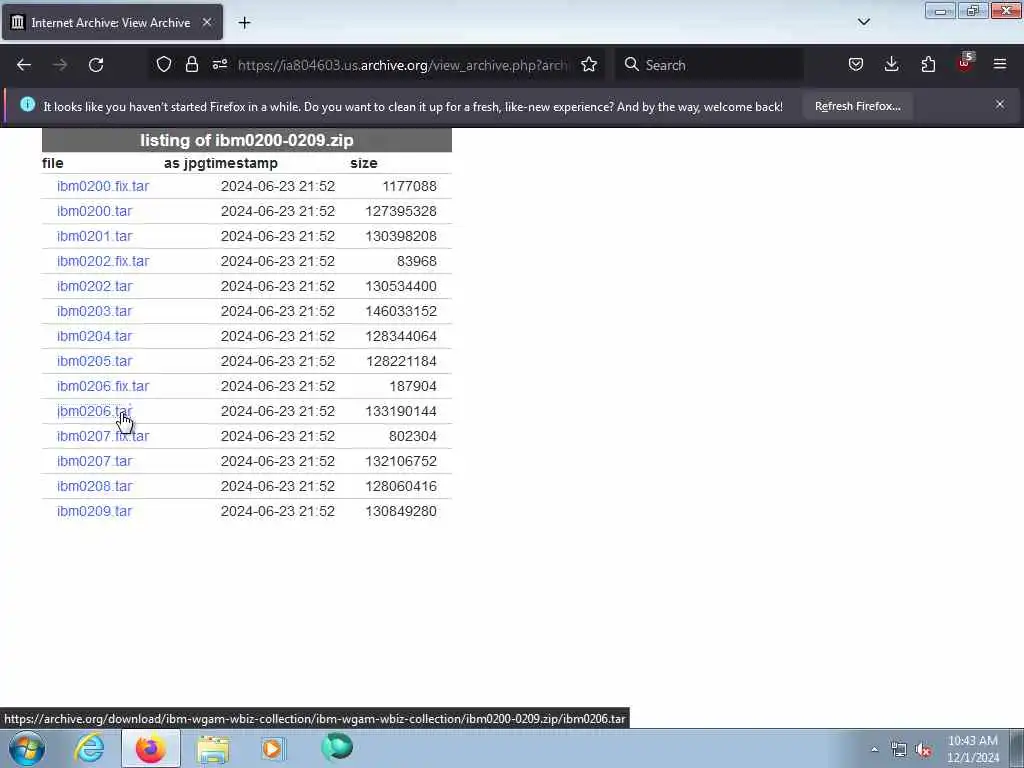The image size is (1024, 768).
Task: Open ibm0206.fix.tar link
Action: (103, 386)
